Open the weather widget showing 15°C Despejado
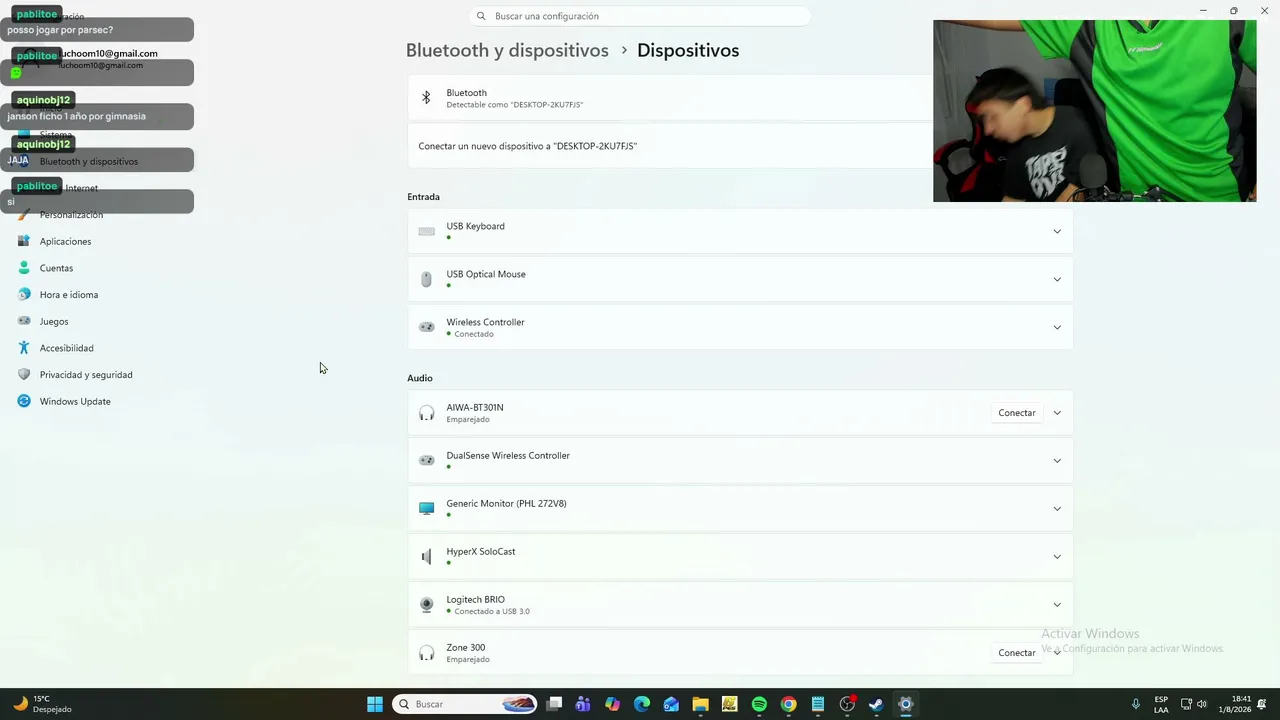This screenshot has height=720, width=1280. click(x=42, y=704)
